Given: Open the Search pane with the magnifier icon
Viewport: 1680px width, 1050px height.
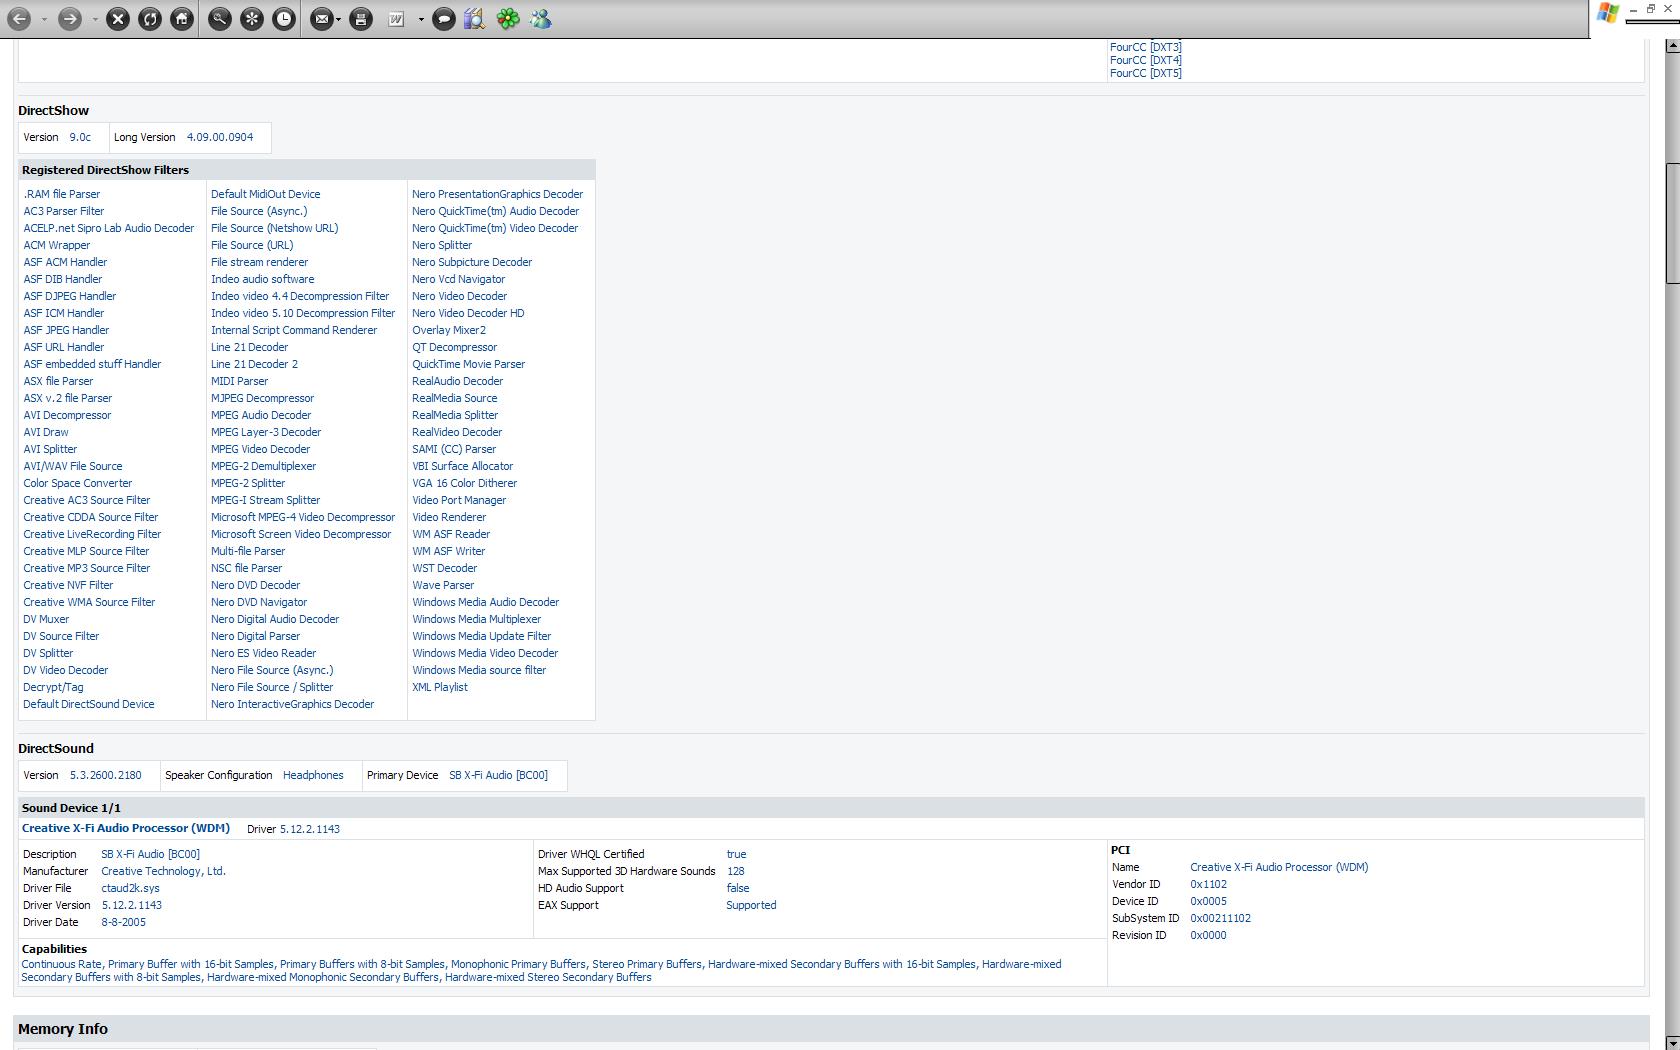Looking at the screenshot, I should [x=220, y=19].
